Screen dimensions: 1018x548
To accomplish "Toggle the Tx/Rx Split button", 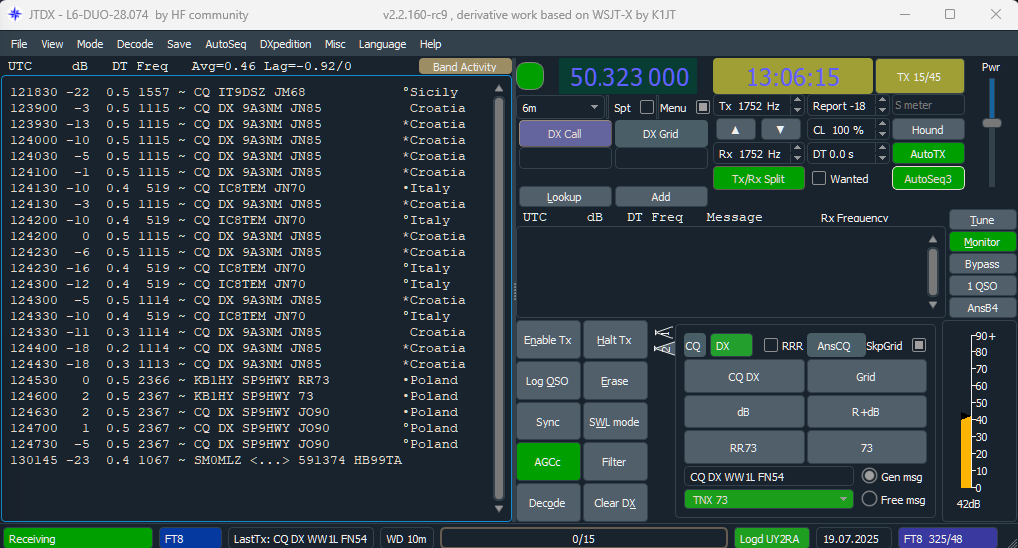I will (758, 179).
